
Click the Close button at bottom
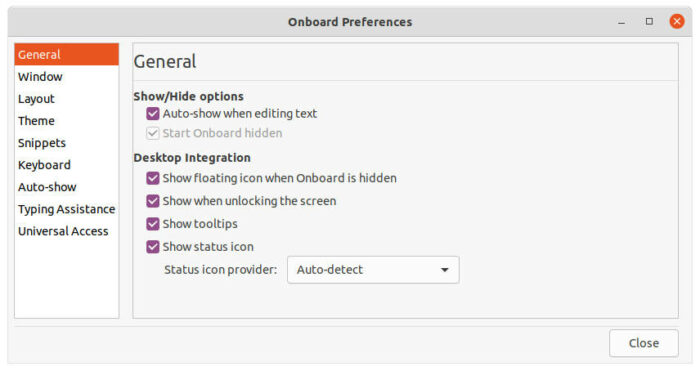pos(644,343)
